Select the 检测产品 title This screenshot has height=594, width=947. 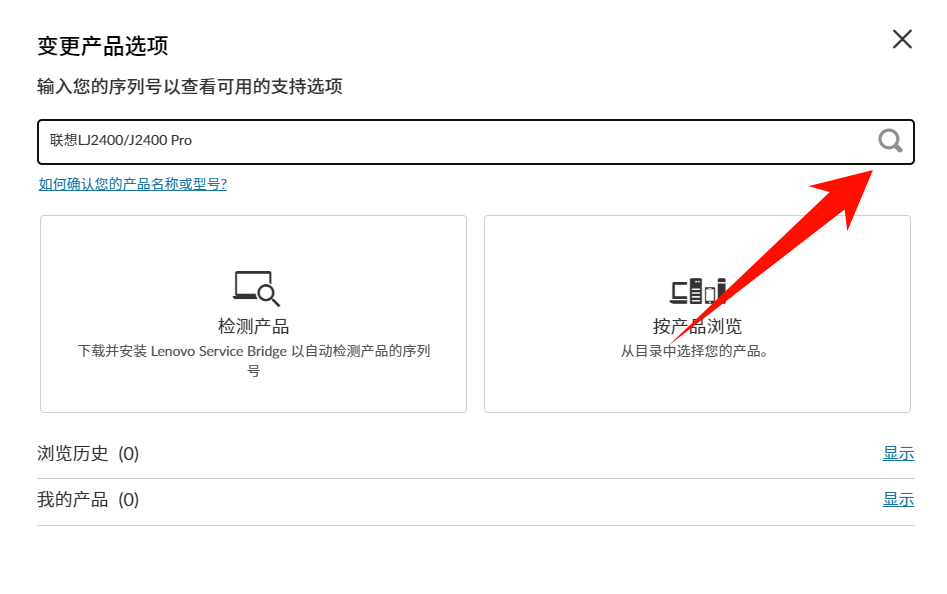253,327
